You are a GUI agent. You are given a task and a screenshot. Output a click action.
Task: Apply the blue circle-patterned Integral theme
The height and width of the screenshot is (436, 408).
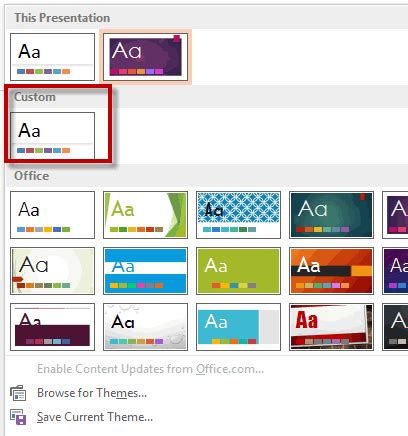pyautogui.click(x=239, y=215)
